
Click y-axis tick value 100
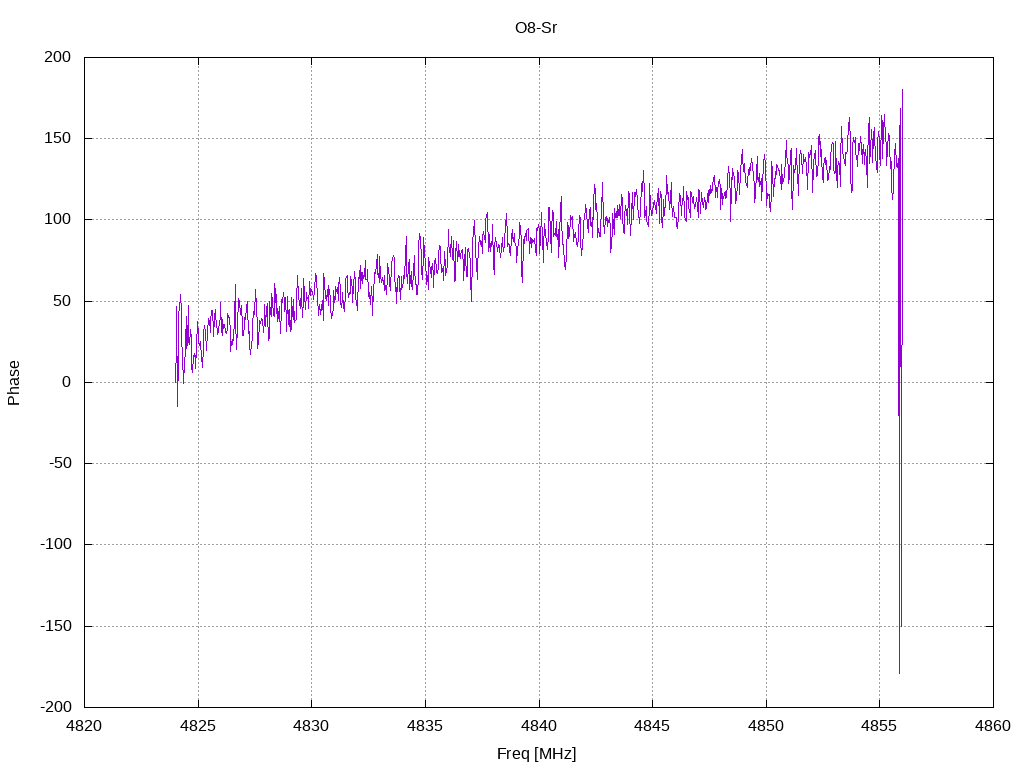57,219
